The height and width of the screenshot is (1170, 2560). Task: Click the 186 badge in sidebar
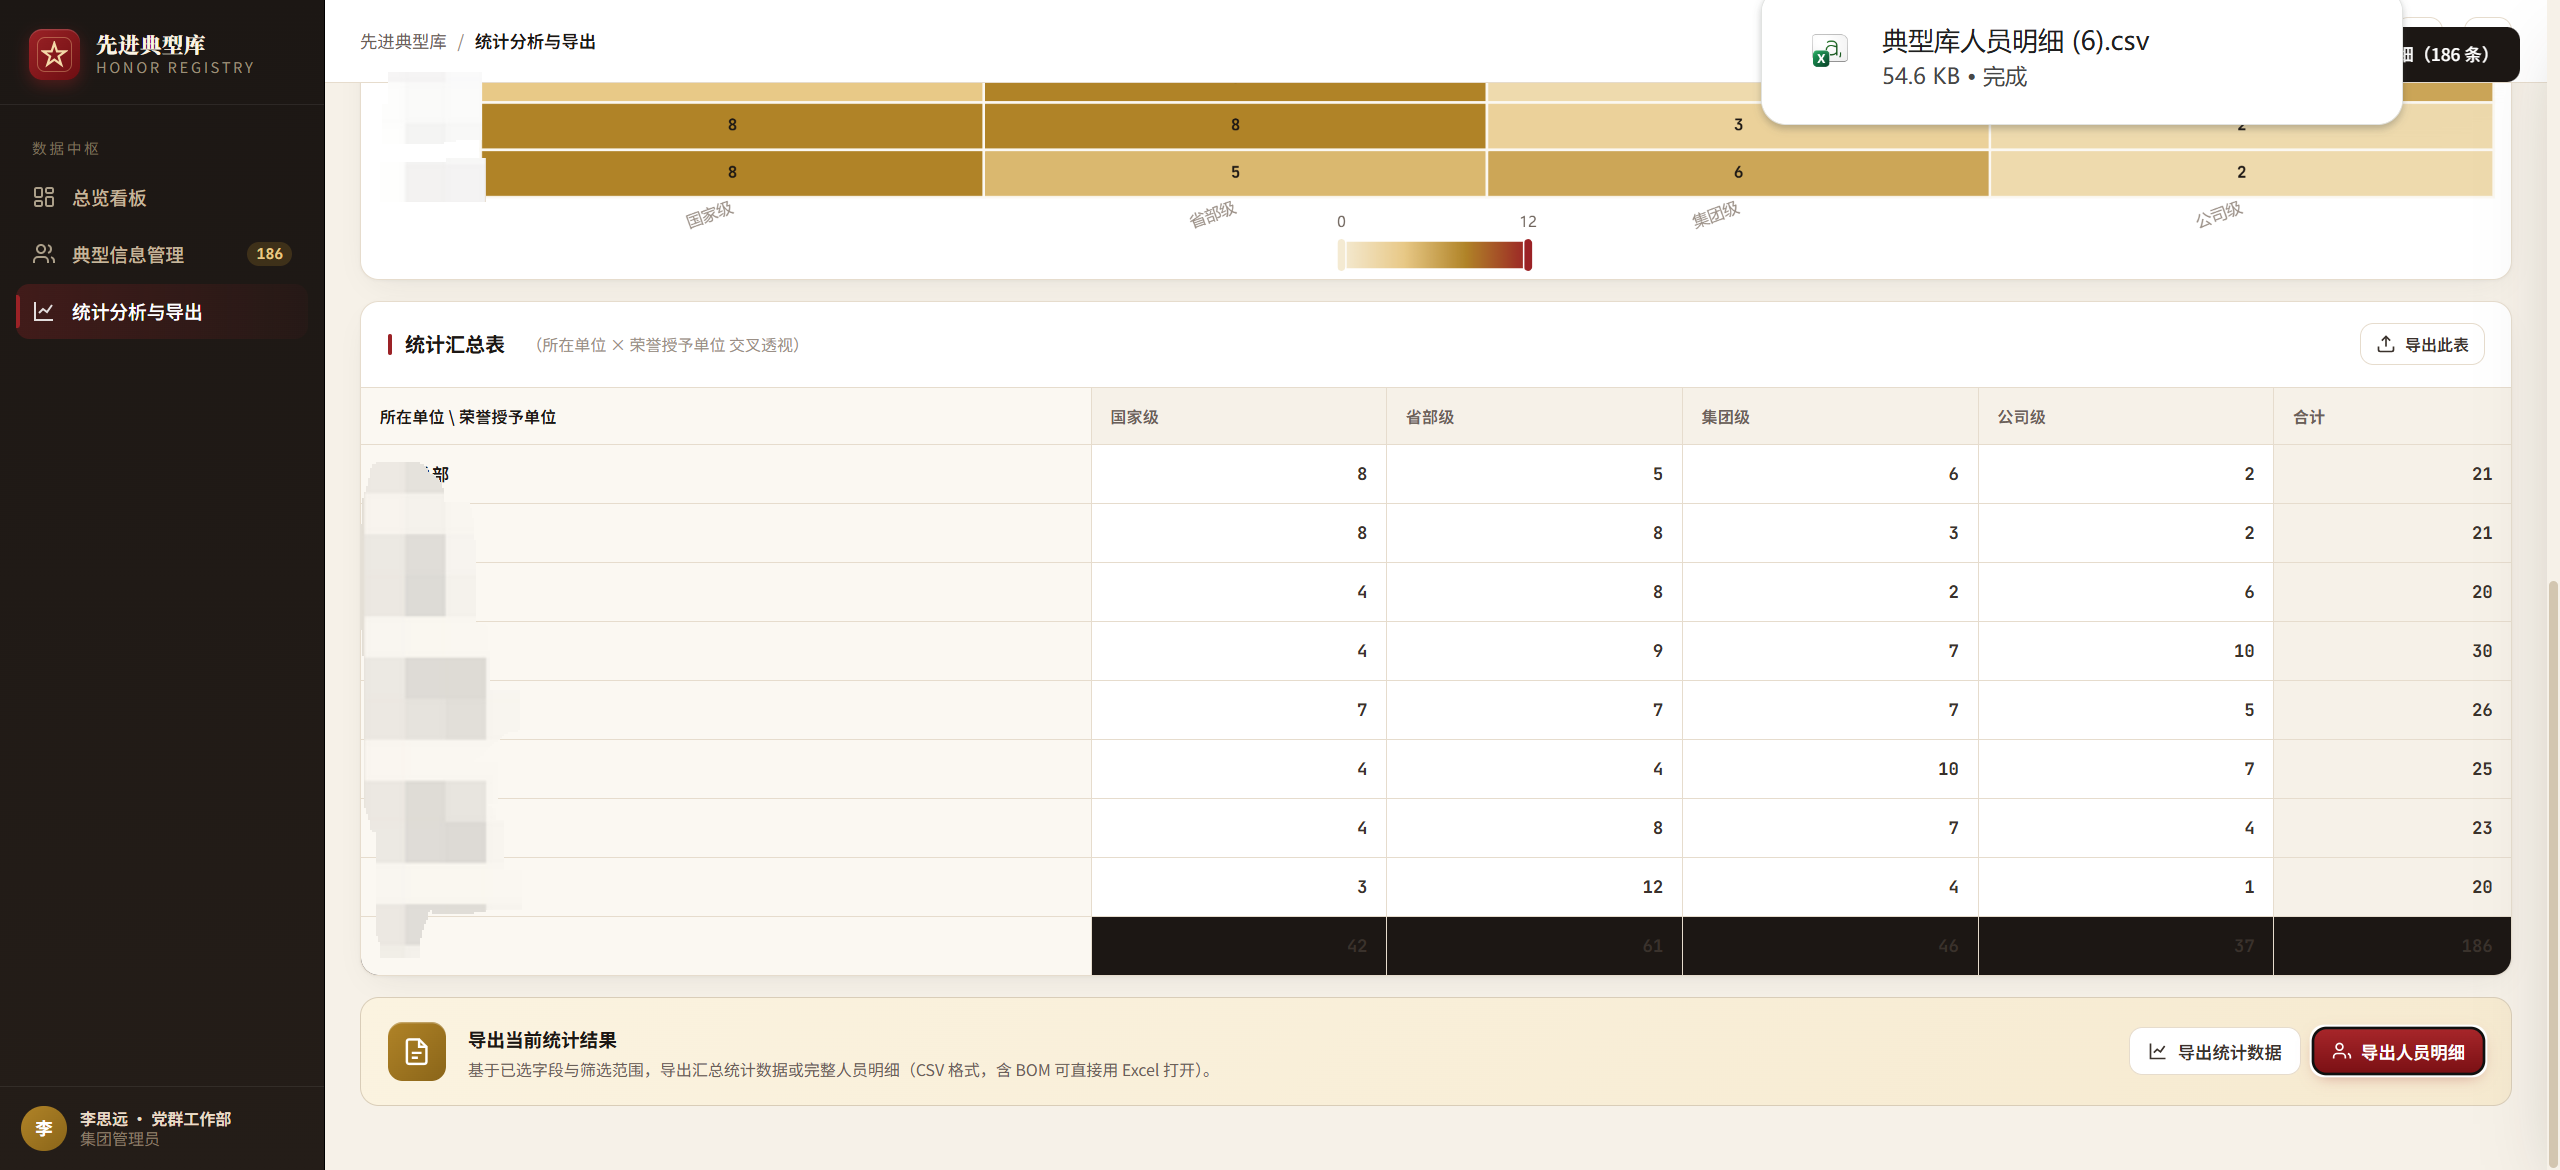point(269,254)
